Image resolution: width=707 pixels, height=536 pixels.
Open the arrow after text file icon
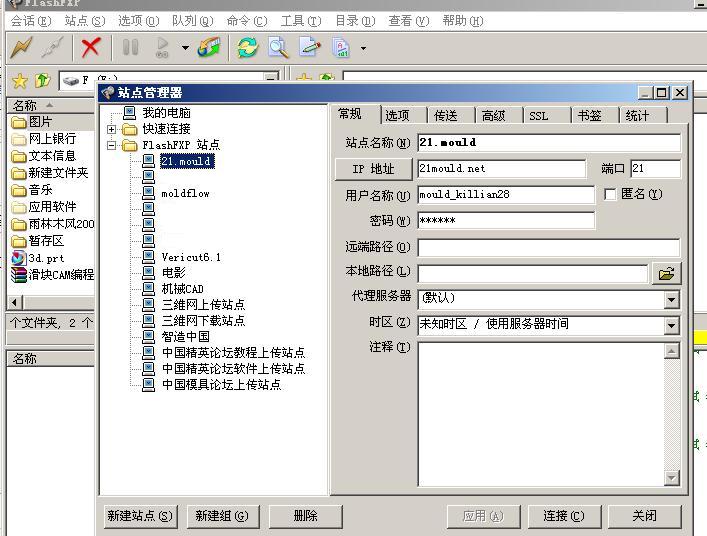click(x=363, y=48)
